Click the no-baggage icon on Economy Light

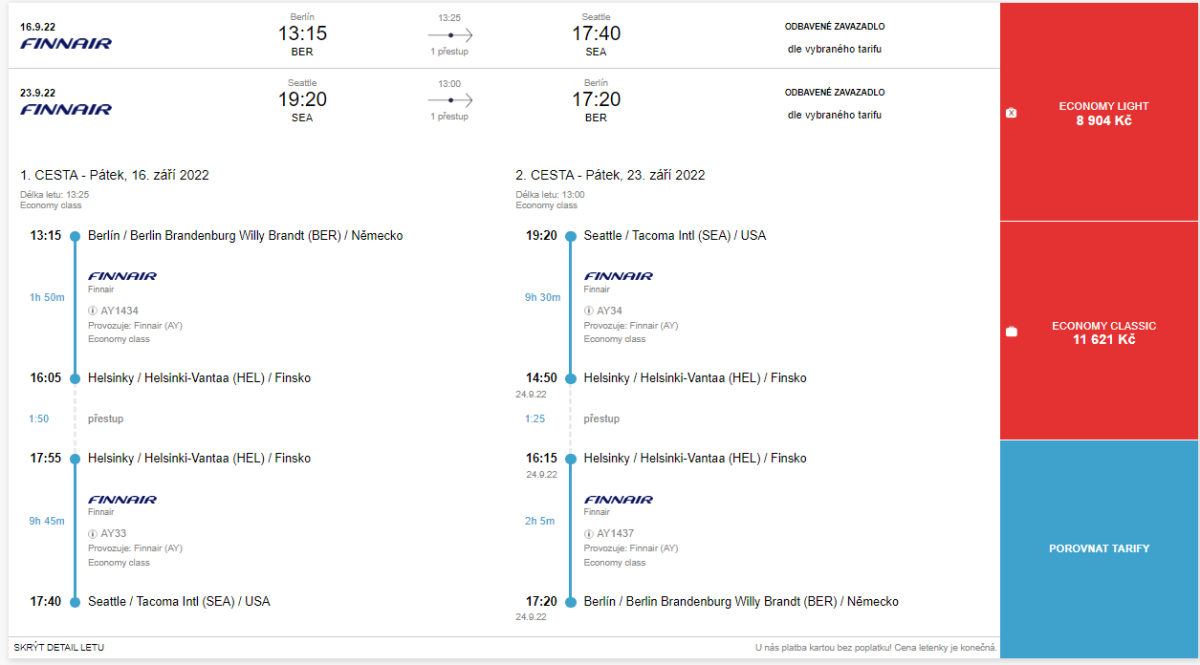point(1011,113)
